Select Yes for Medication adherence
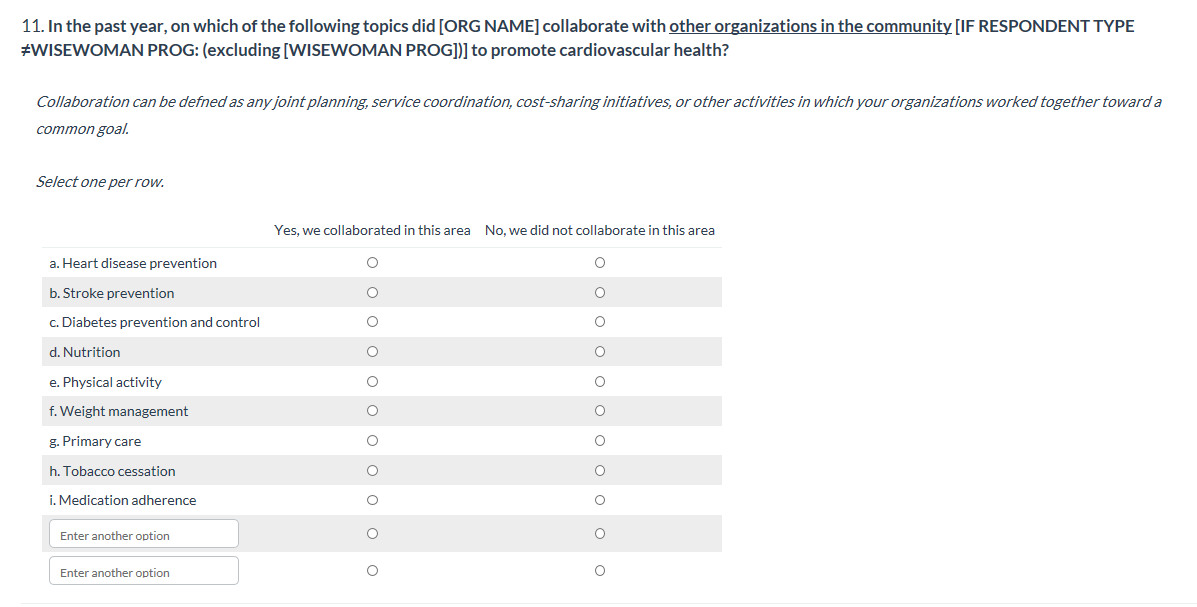The width and height of the screenshot is (1197, 607). [372, 500]
